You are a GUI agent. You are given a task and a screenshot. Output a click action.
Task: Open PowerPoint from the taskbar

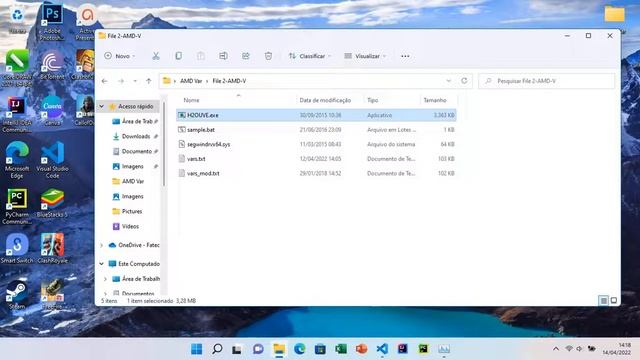point(361,349)
